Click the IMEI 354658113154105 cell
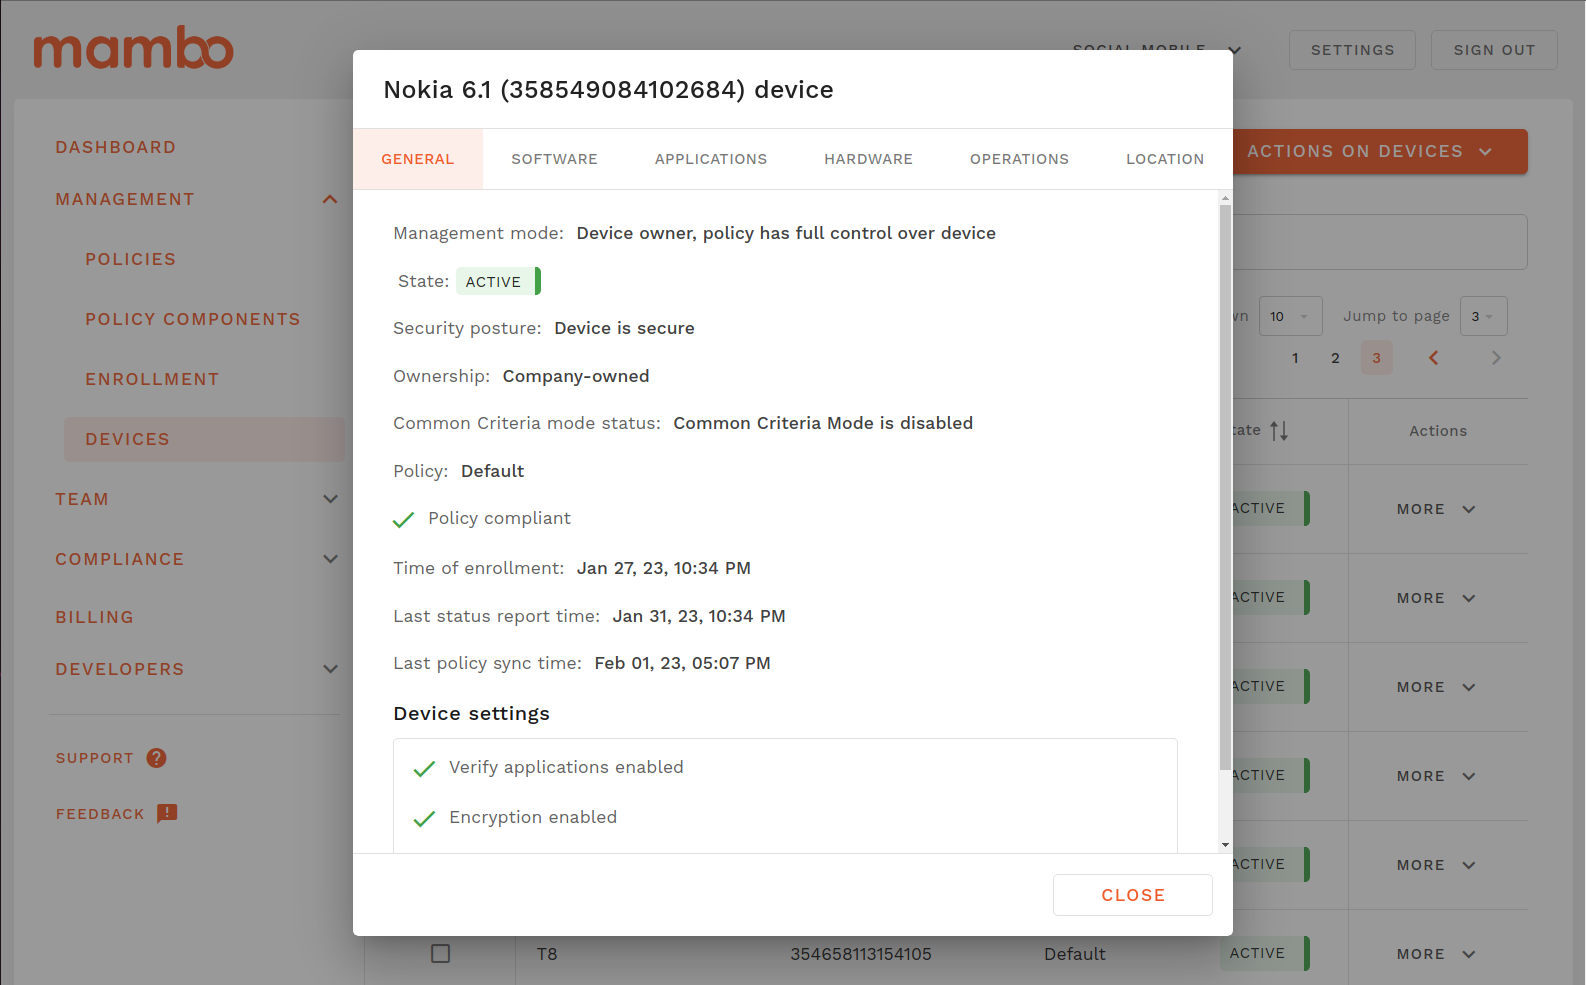Screen dimensions: 1586x985 [861, 954]
